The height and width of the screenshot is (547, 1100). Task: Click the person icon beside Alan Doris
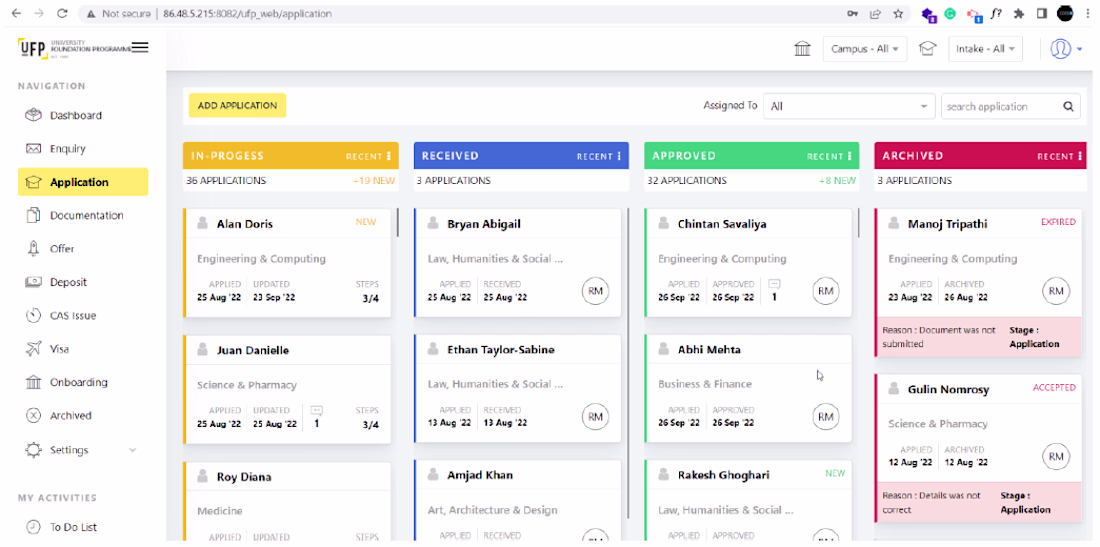pos(203,224)
